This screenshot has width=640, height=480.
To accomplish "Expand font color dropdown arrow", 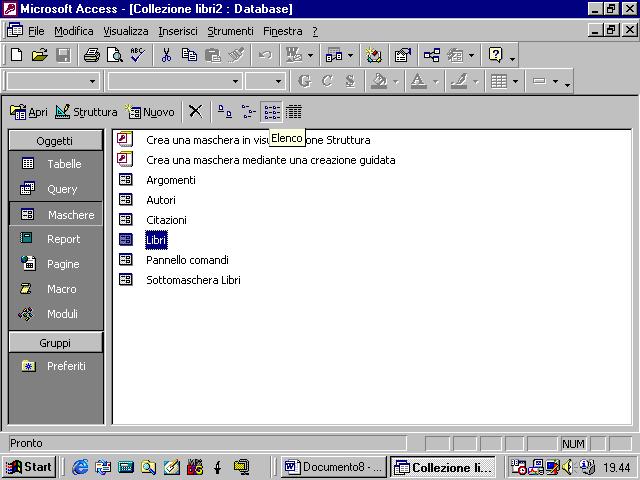I will point(436,82).
